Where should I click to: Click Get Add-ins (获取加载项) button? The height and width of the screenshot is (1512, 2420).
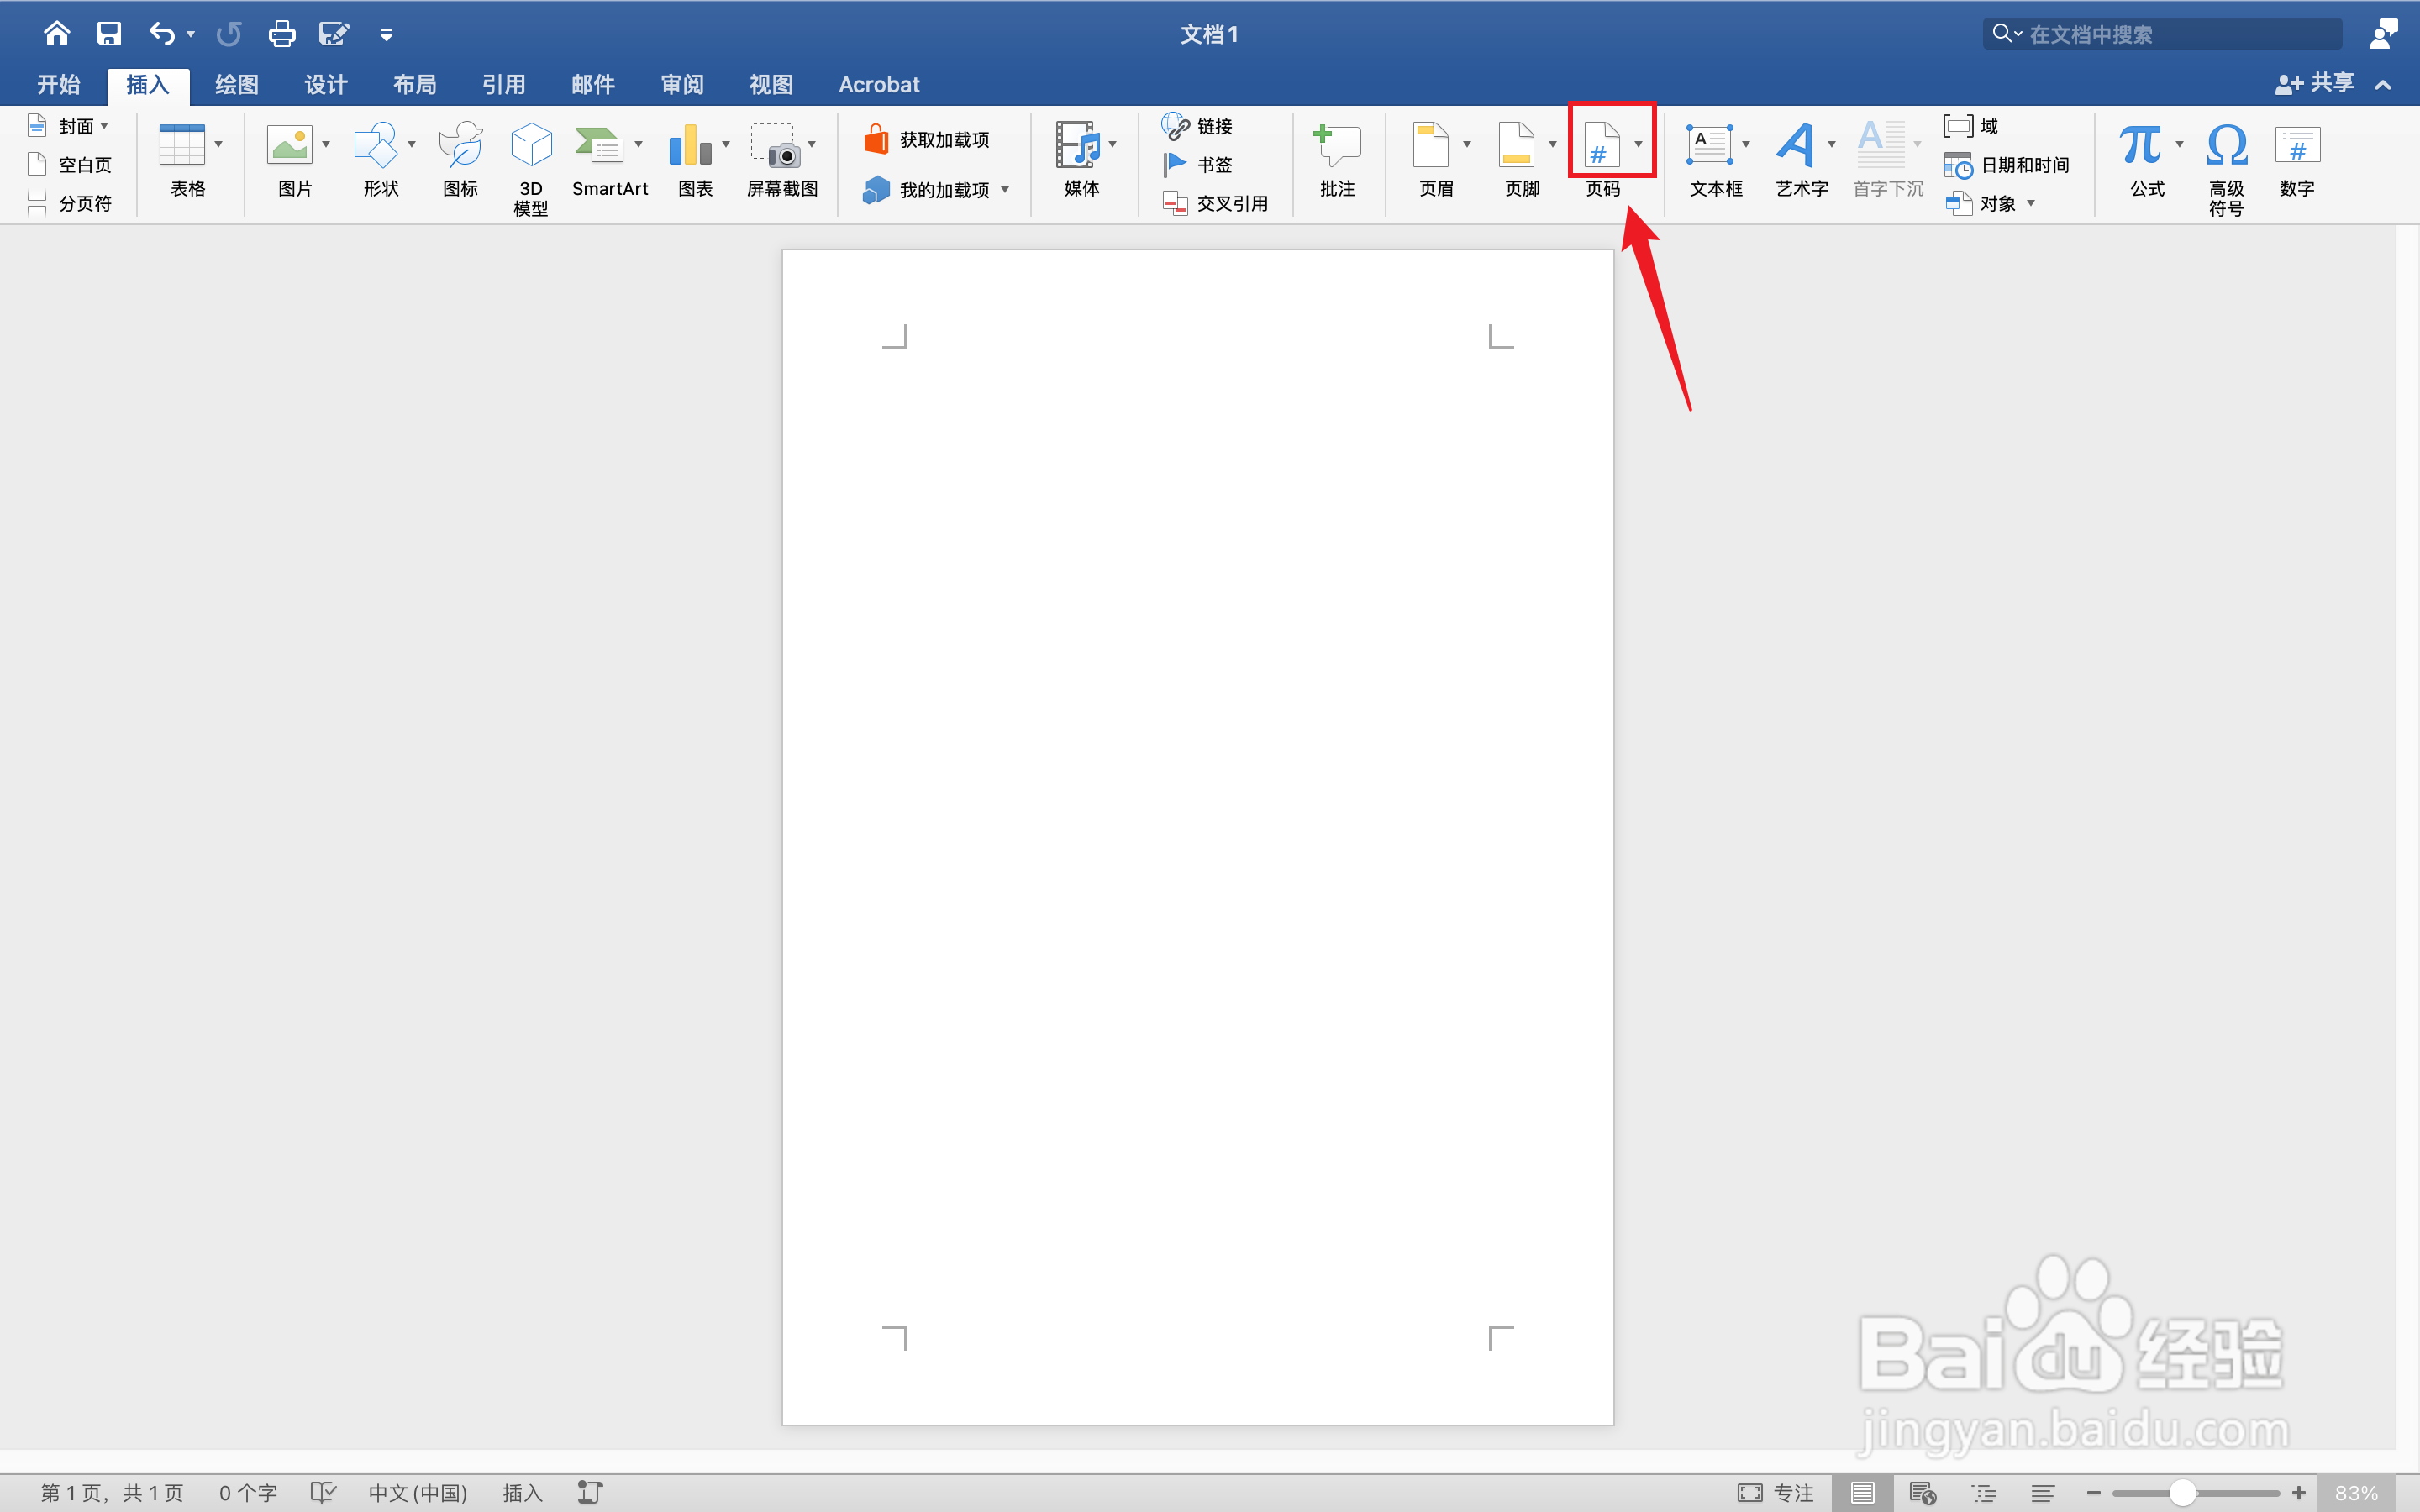click(x=928, y=140)
